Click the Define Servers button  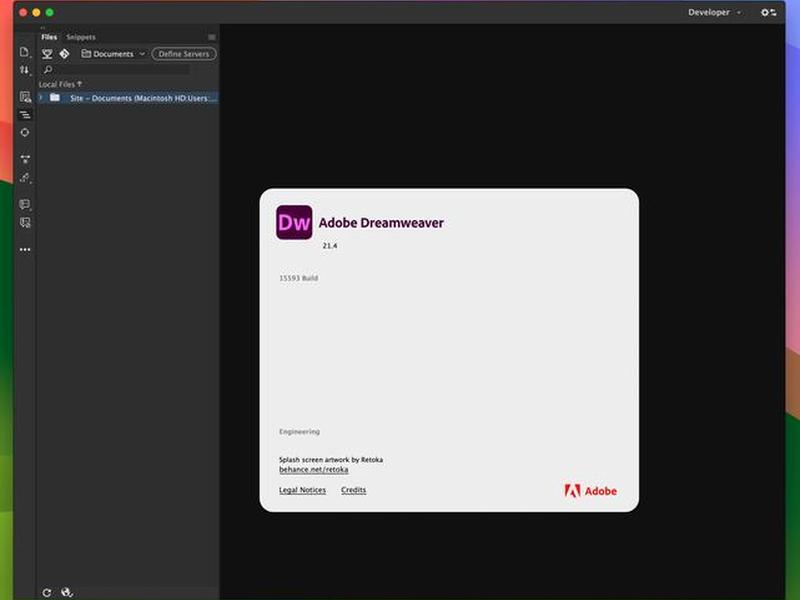pyautogui.click(x=184, y=54)
